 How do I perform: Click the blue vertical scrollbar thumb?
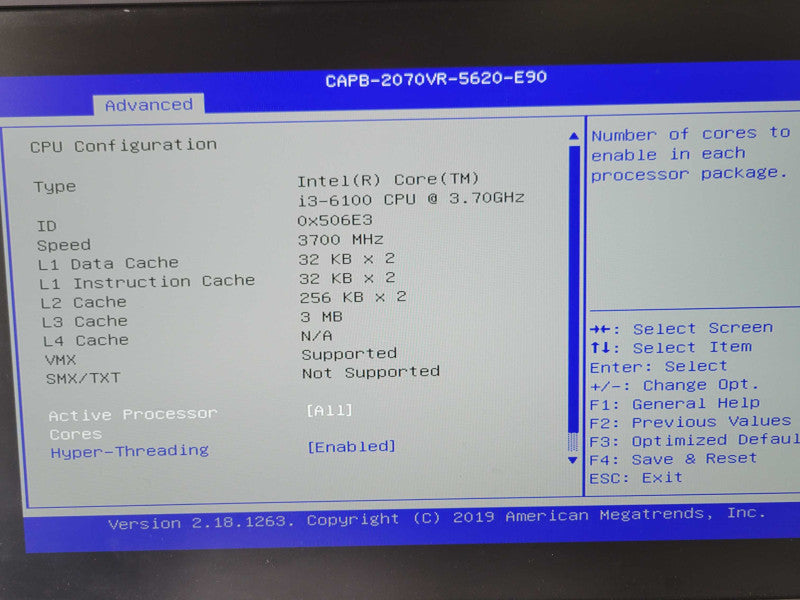tap(573, 290)
